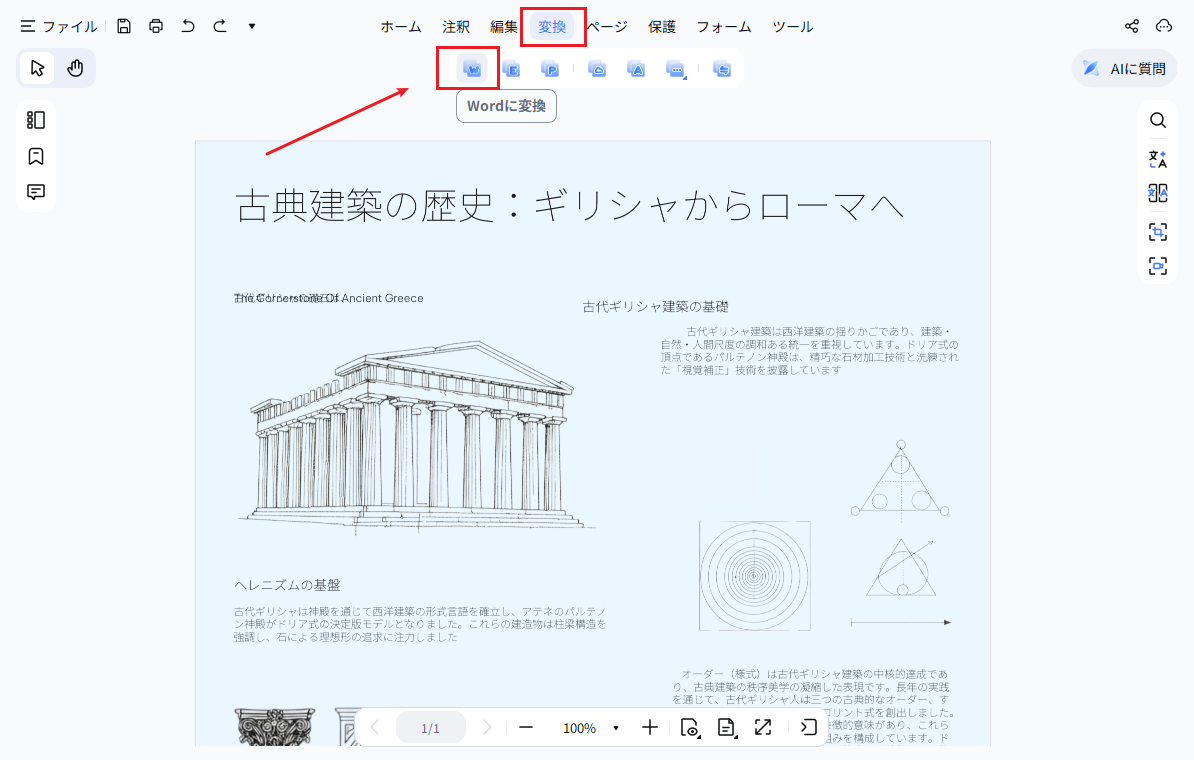
Task: Switch to the フォーム tab
Action: pos(723,27)
